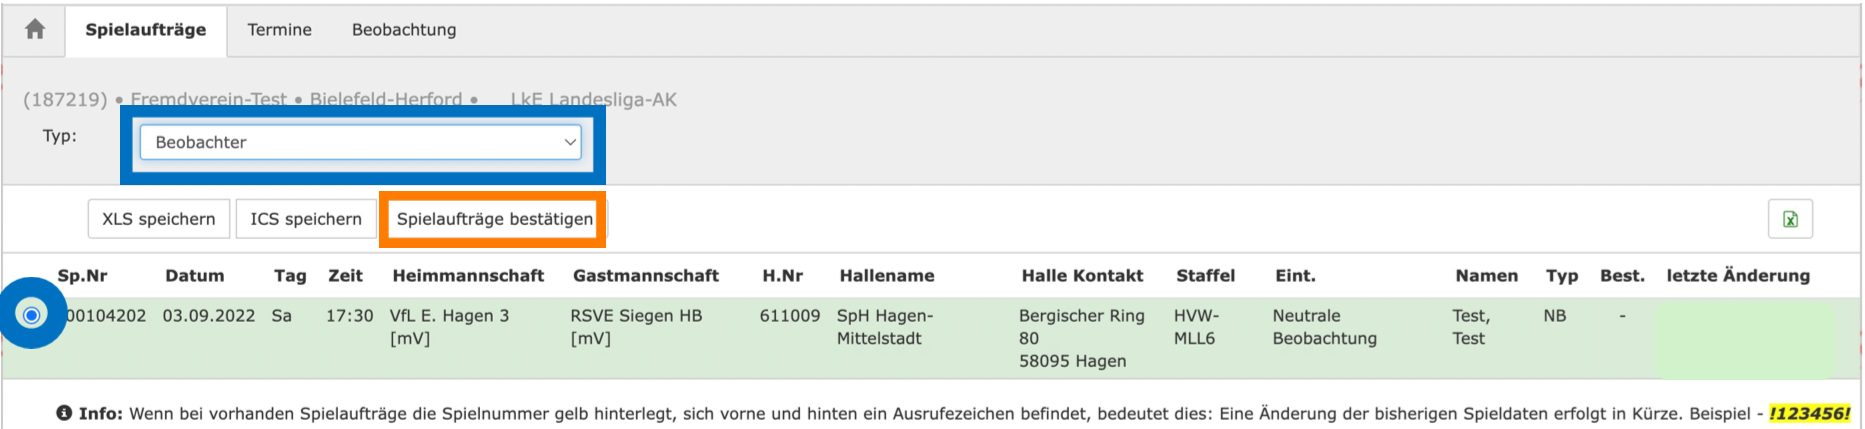Click the Hallename column header
Image resolution: width=1865 pixels, height=429 pixels.
click(886, 276)
